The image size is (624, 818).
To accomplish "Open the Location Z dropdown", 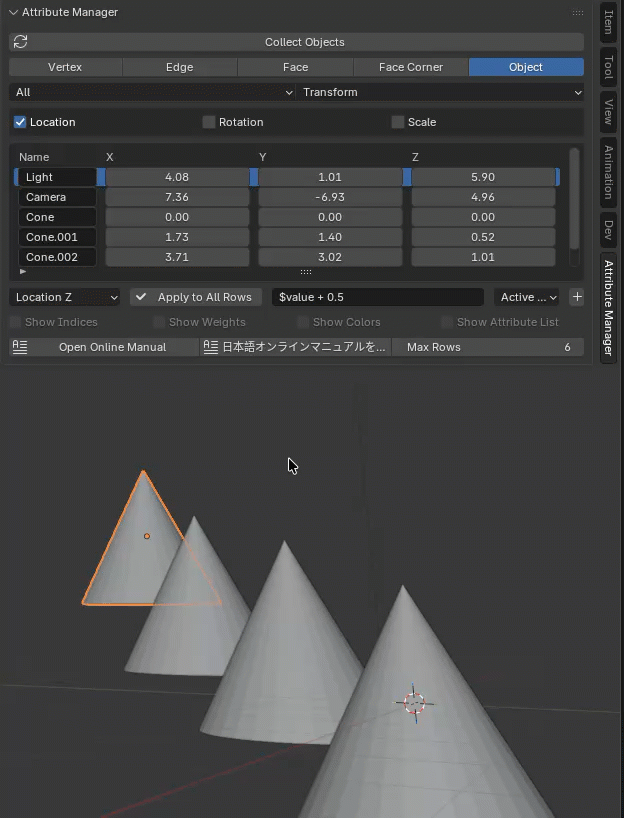I will (65, 297).
